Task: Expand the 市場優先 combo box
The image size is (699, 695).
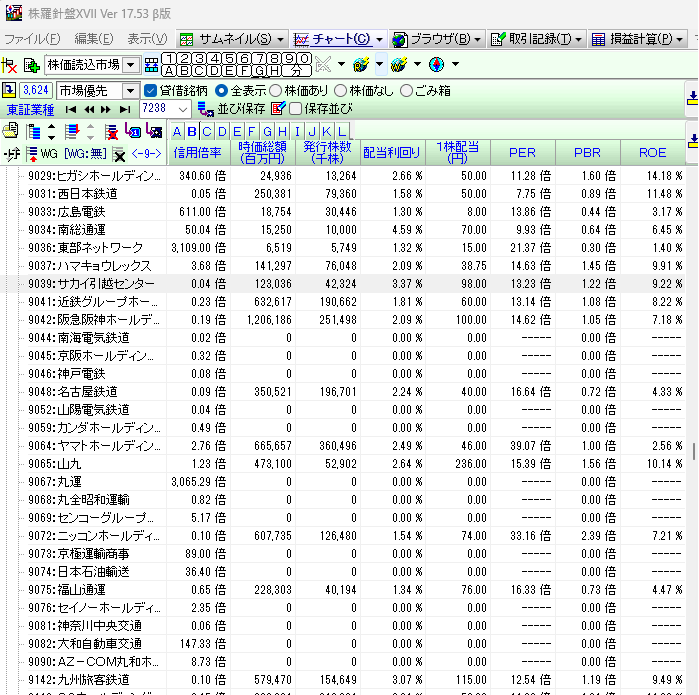Action: [129, 90]
